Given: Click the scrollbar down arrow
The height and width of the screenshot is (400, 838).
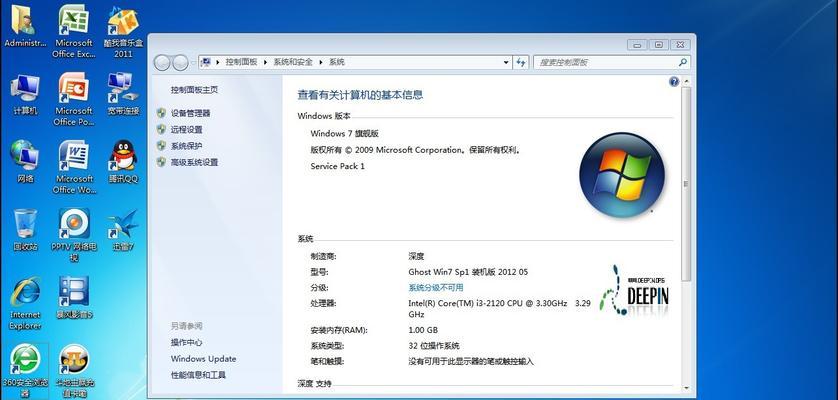Looking at the screenshot, I should (x=686, y=389).
